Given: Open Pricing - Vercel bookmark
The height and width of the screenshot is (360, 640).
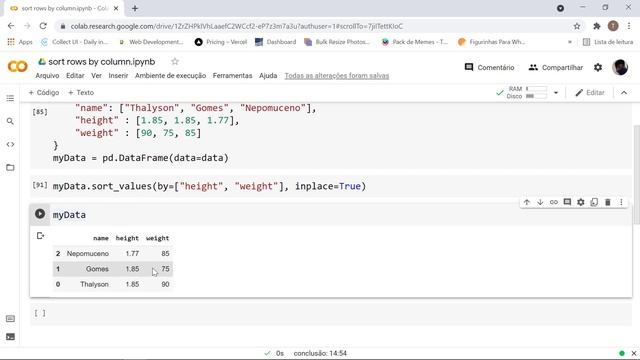Looking at the screenshot, I should (221, 42).
